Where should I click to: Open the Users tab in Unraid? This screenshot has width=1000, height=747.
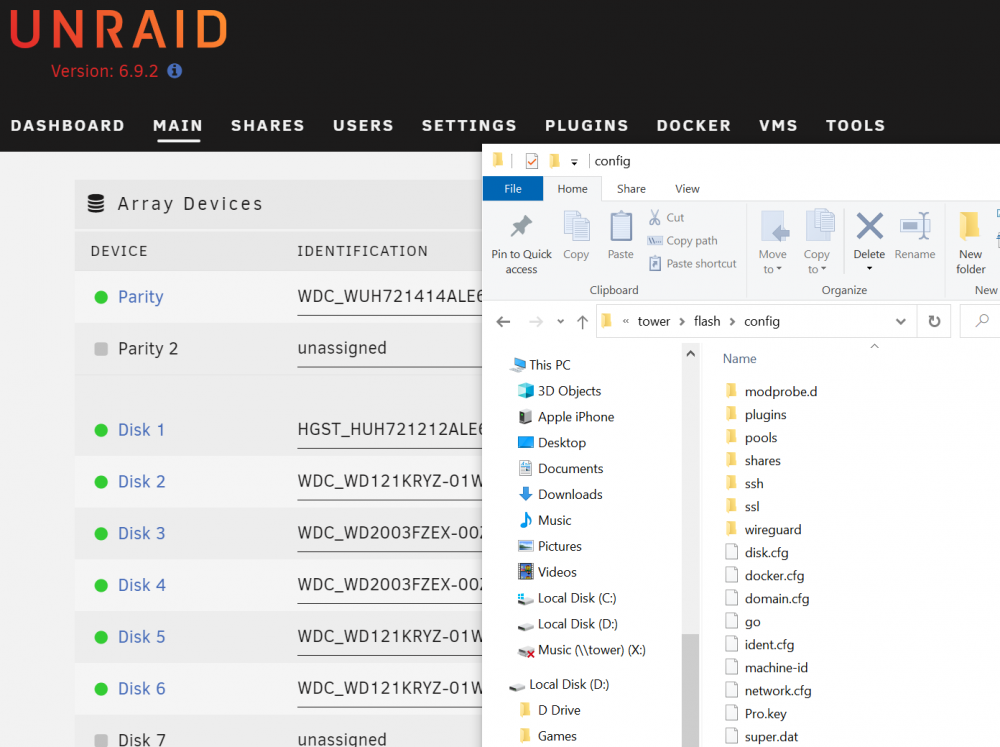(363, 126)
